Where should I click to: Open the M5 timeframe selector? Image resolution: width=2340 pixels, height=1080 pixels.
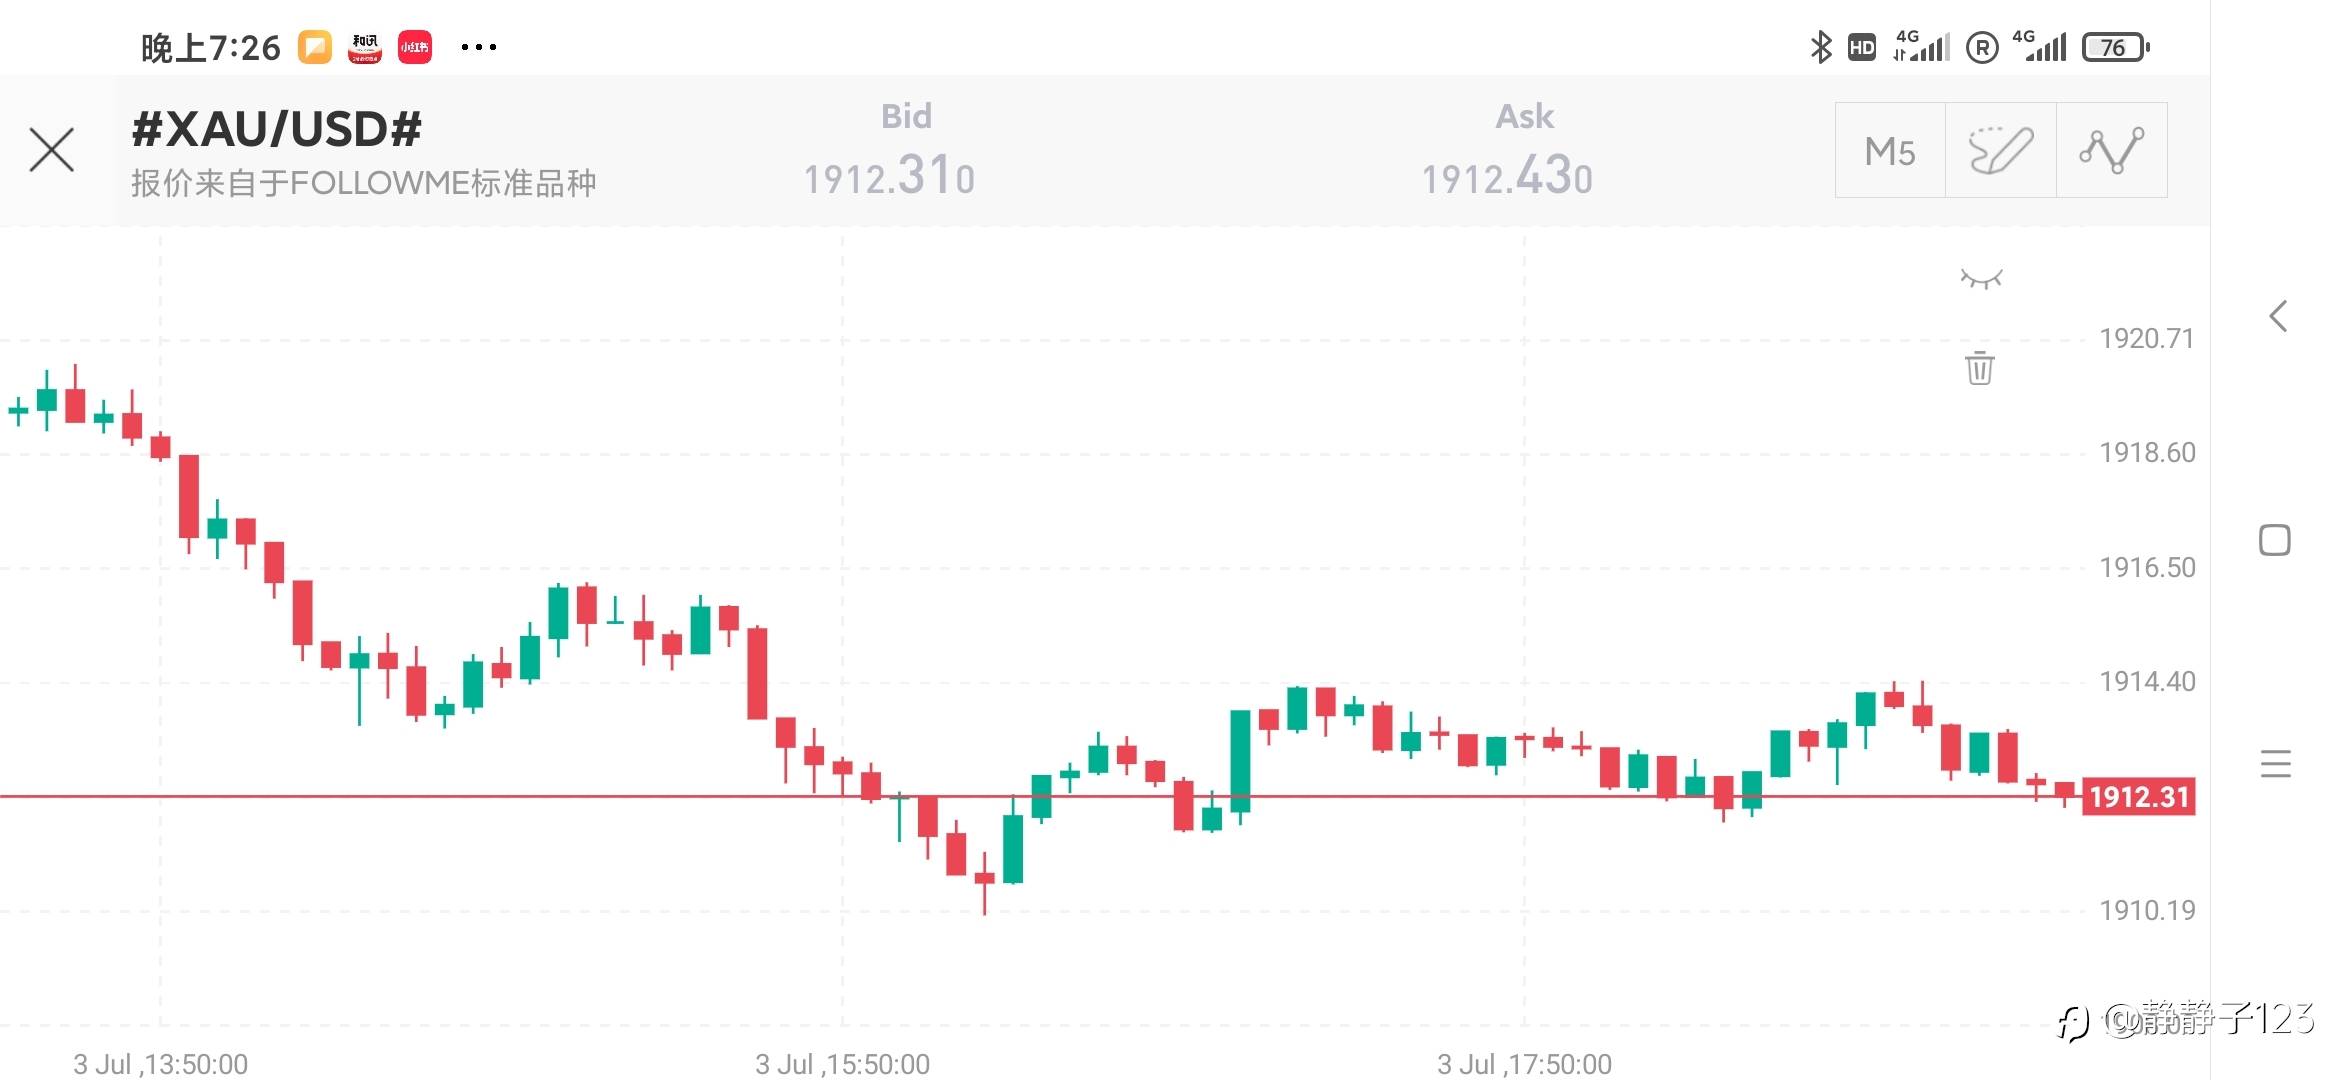pyautogui.click(x=1889, y=150)
